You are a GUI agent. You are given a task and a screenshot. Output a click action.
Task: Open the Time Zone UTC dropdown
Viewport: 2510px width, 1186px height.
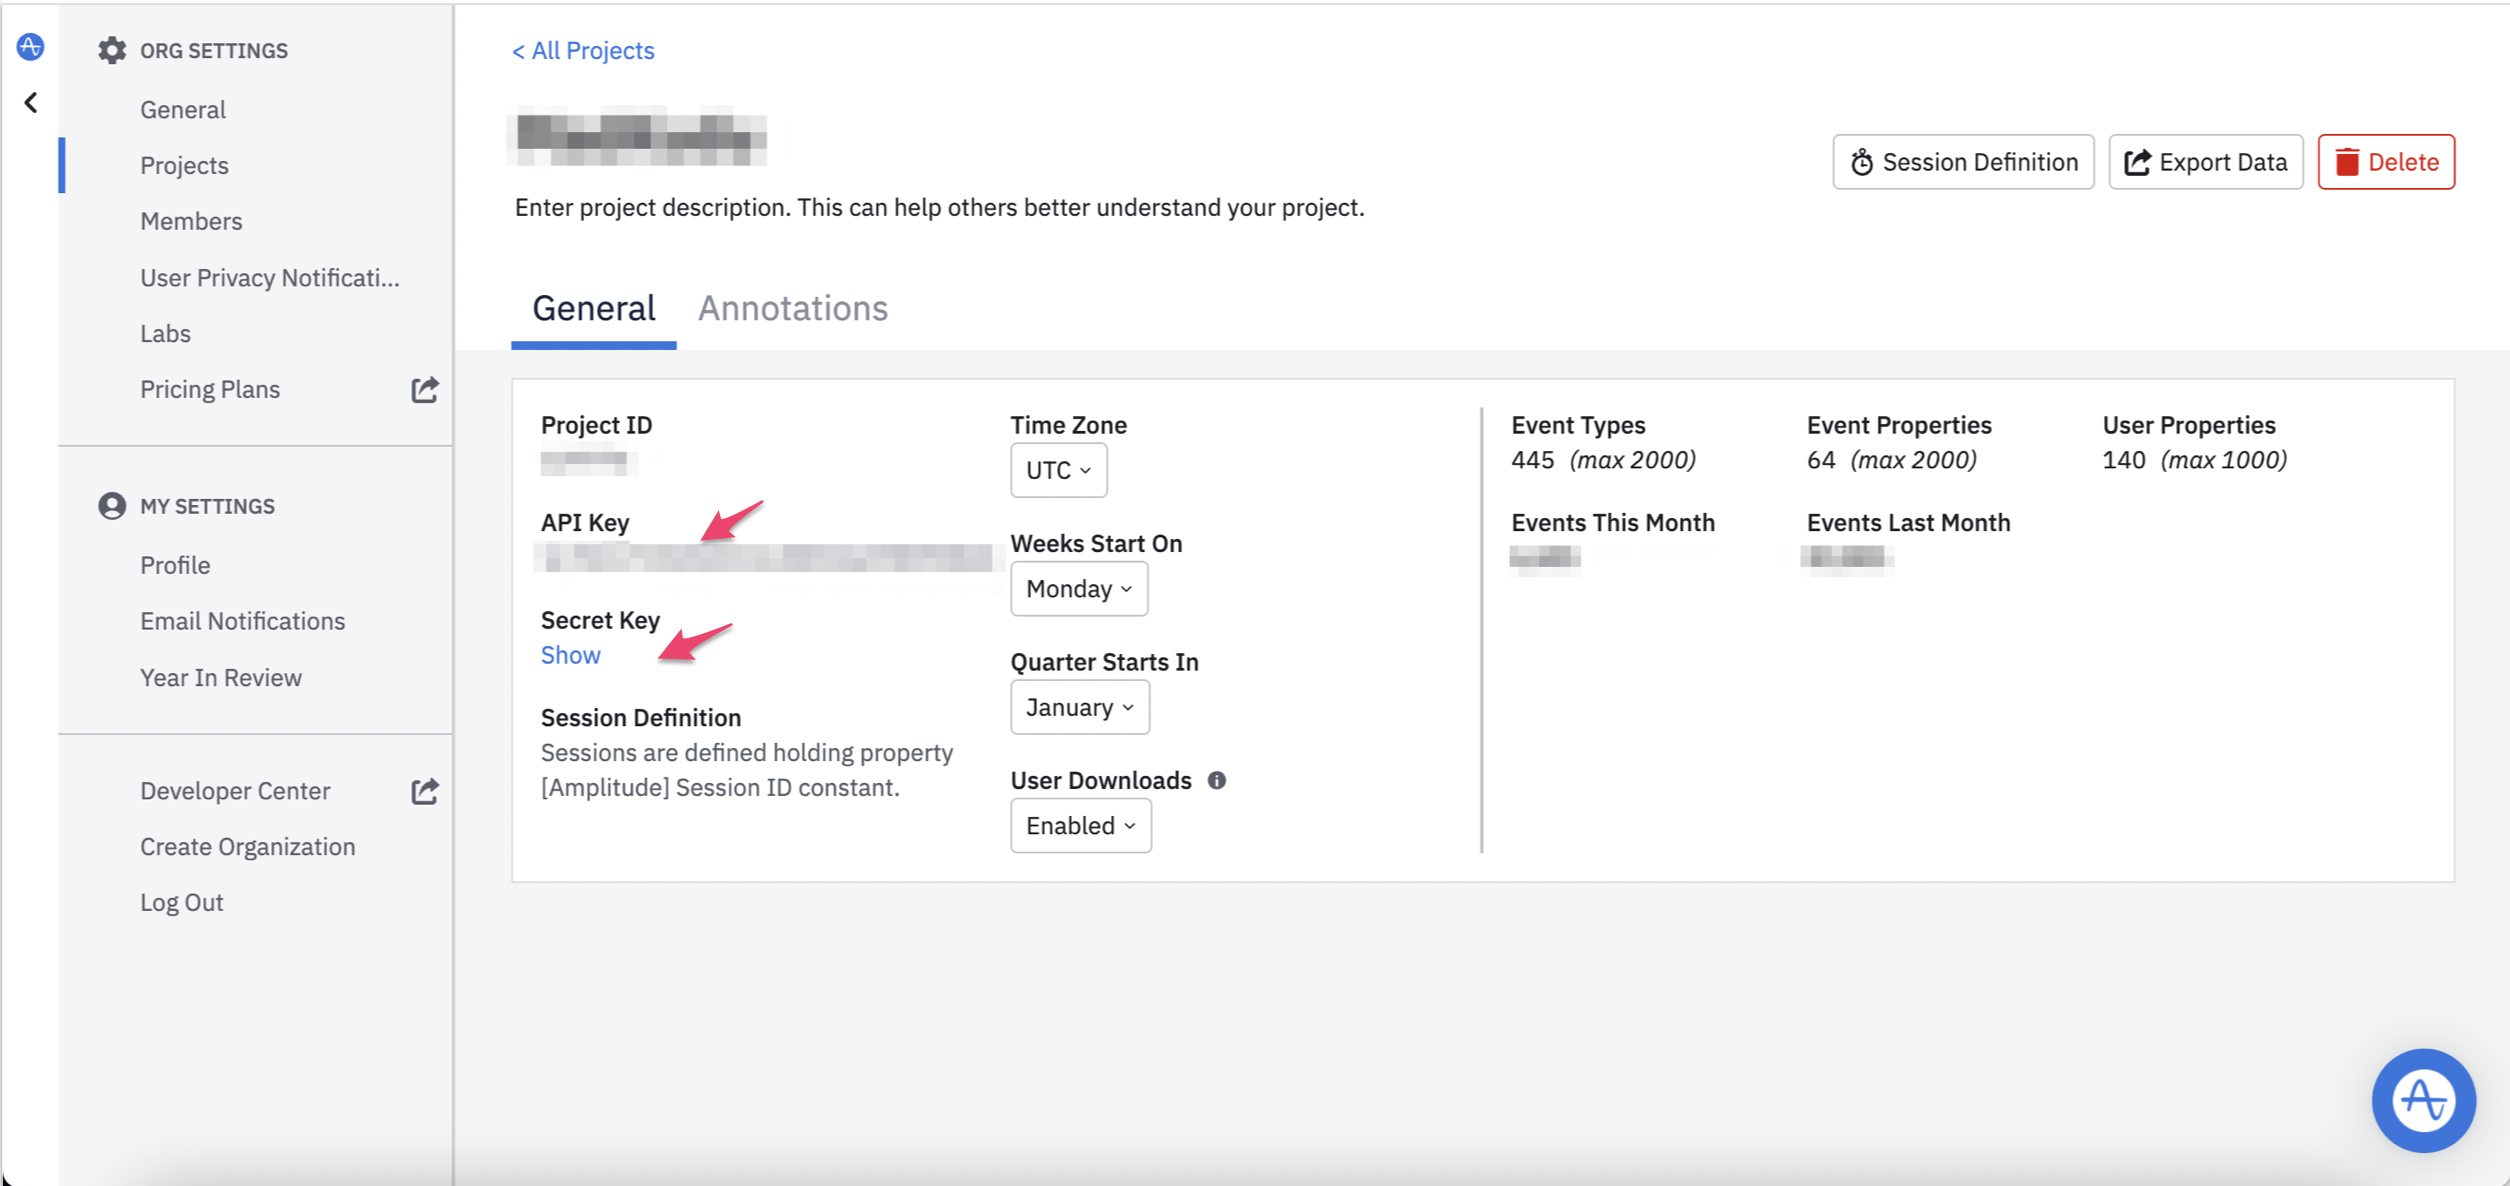[x=1058, y=470]
